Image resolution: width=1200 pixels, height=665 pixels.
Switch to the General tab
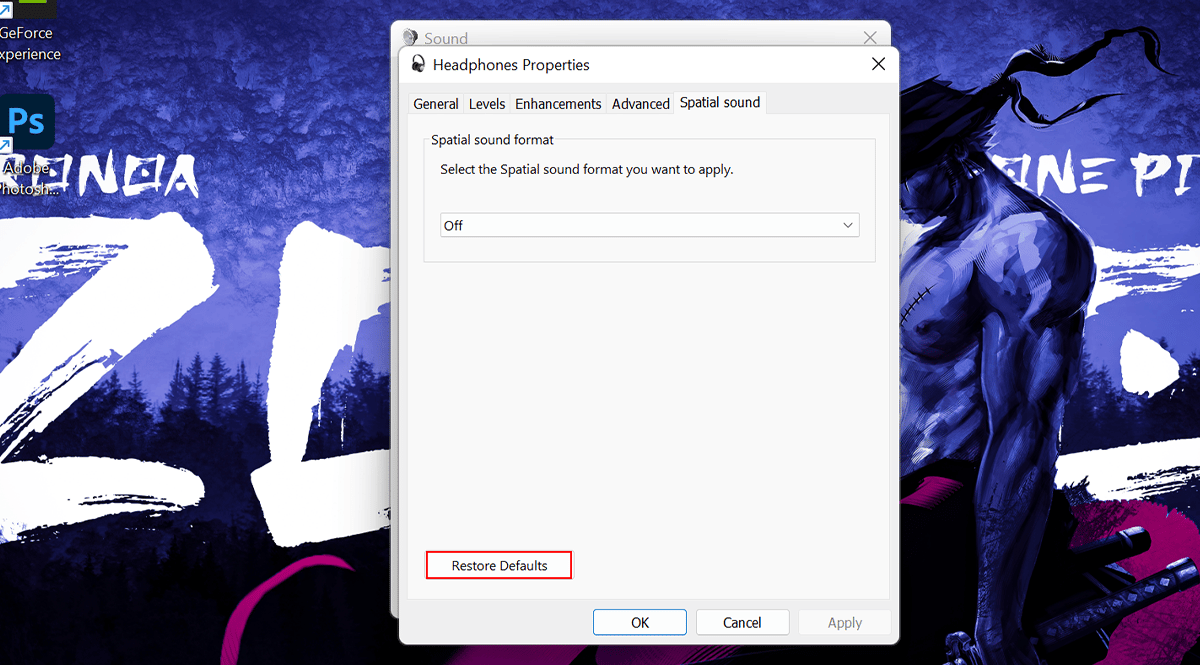click(436, 103)
